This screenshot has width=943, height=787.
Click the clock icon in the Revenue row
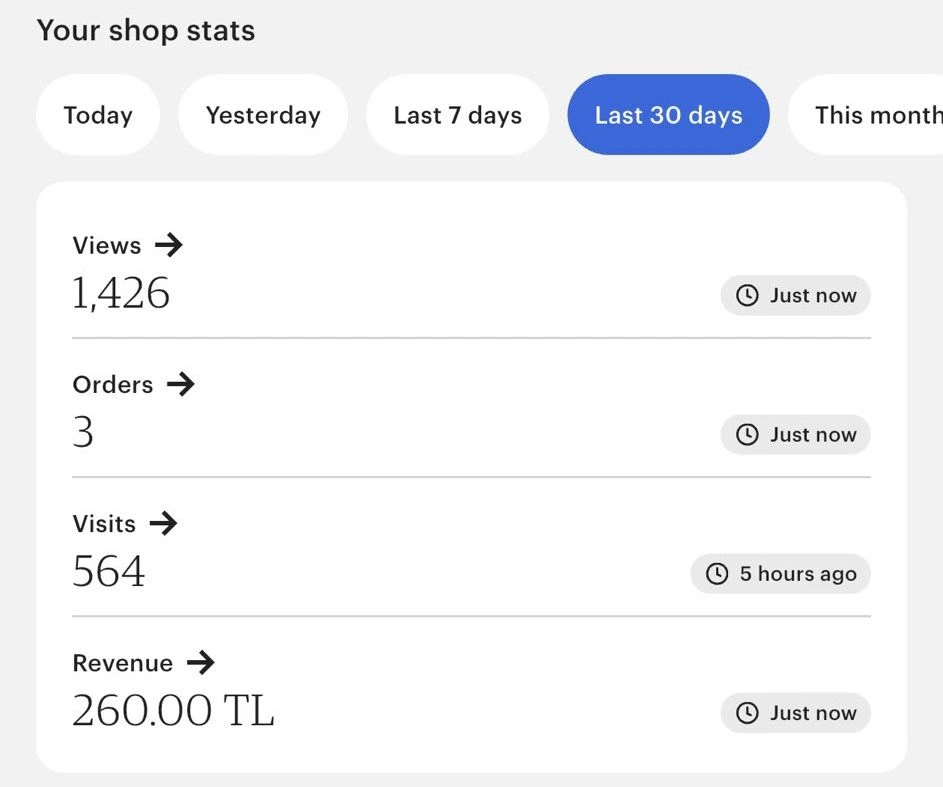pos(747,713)
